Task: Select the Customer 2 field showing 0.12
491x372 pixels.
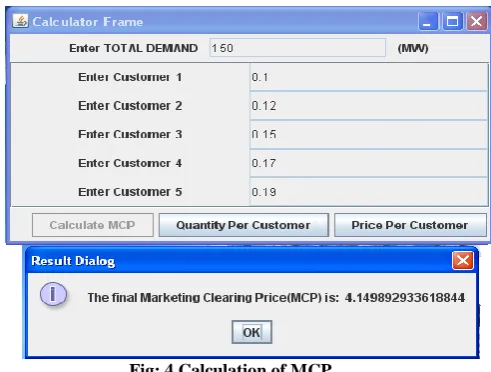Action: (x=369, y=106)
